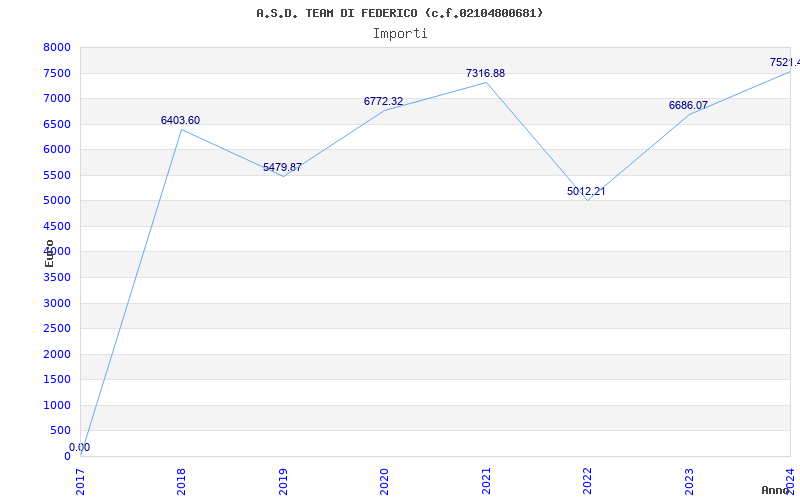Screen dimensions: 800x500
Task: Click the 0.00 data label
Action: 80,447
